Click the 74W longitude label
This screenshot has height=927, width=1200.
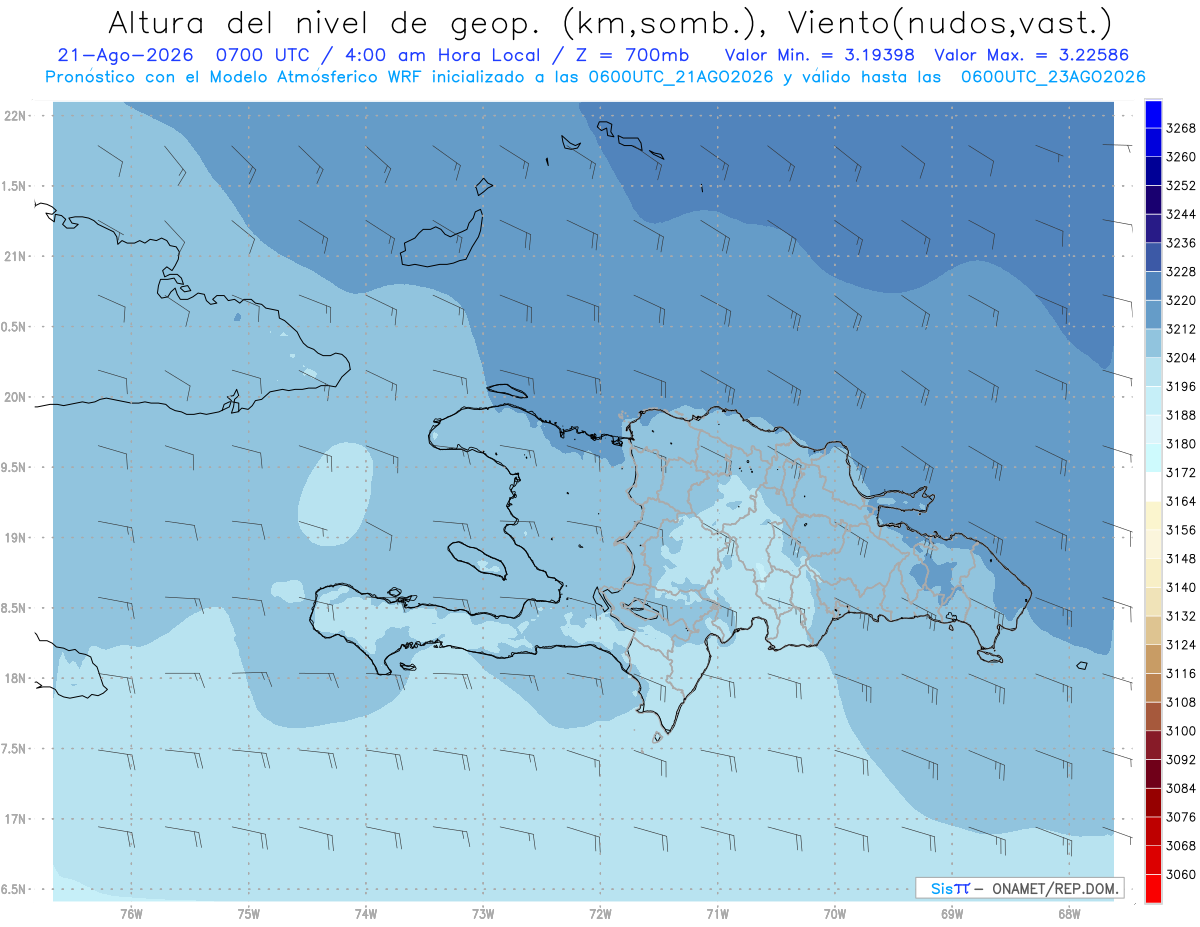pos(366,913)
